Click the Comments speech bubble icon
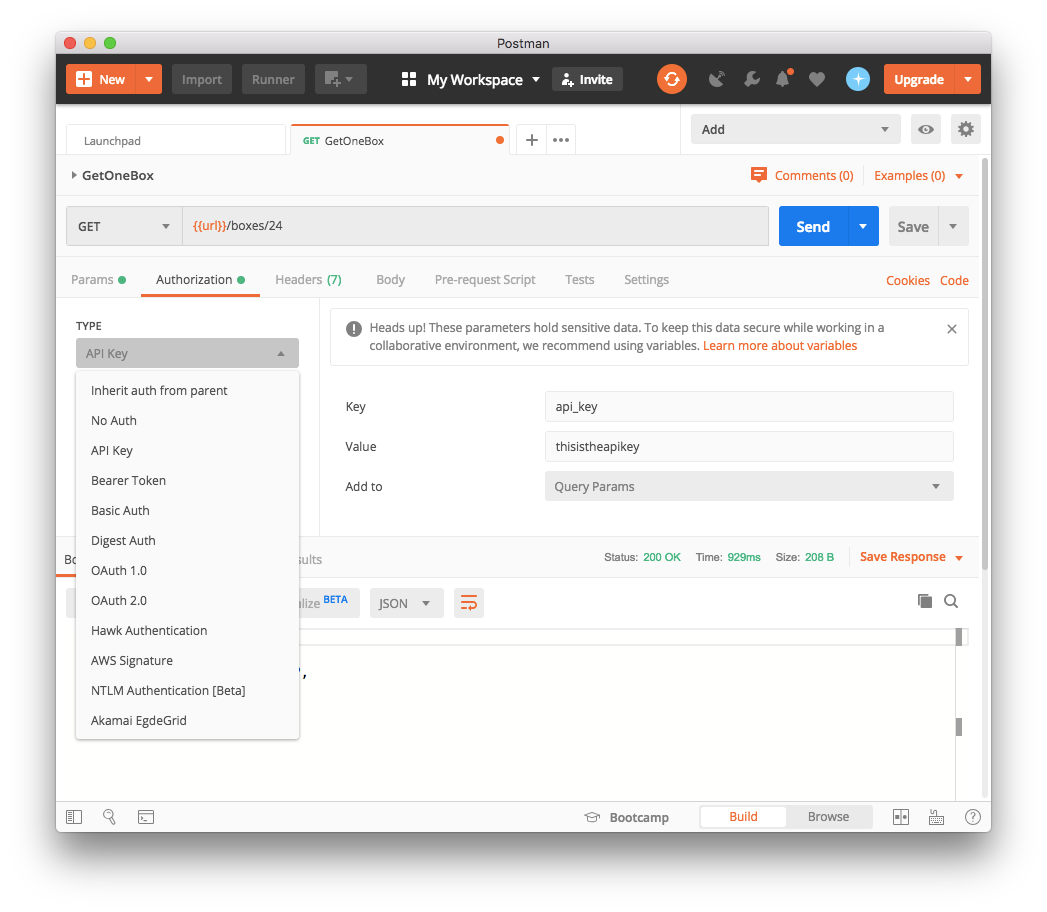 (759, 175)
